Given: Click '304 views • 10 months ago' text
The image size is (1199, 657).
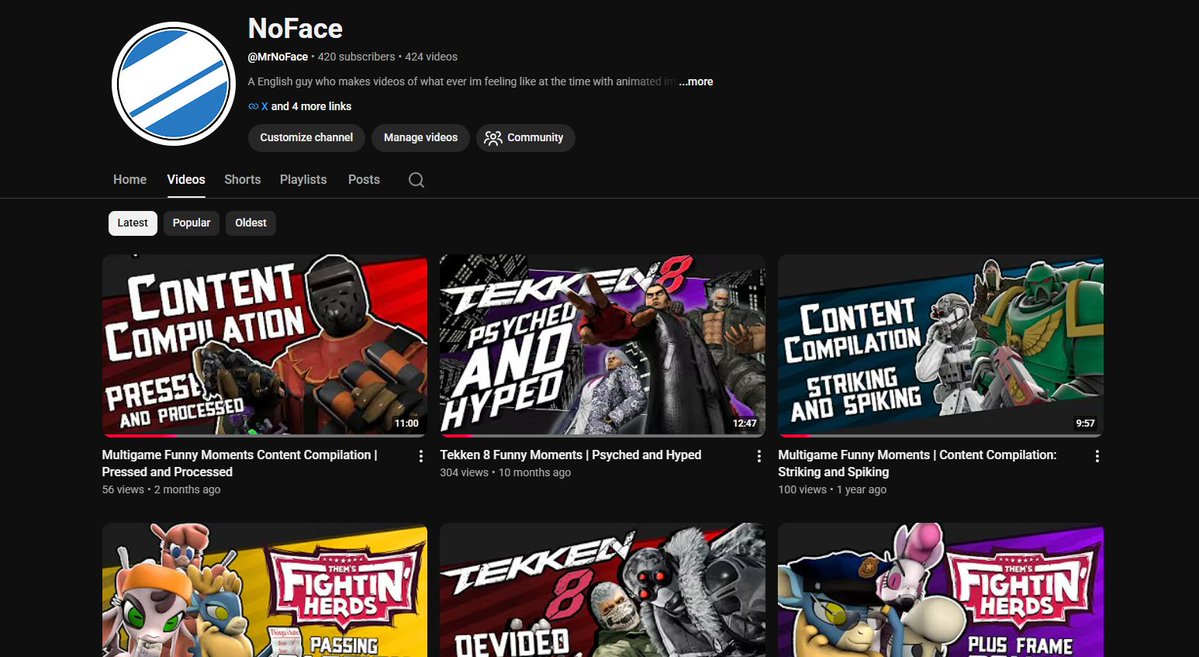Looking at the screenshot, I should tap(505, 473).
